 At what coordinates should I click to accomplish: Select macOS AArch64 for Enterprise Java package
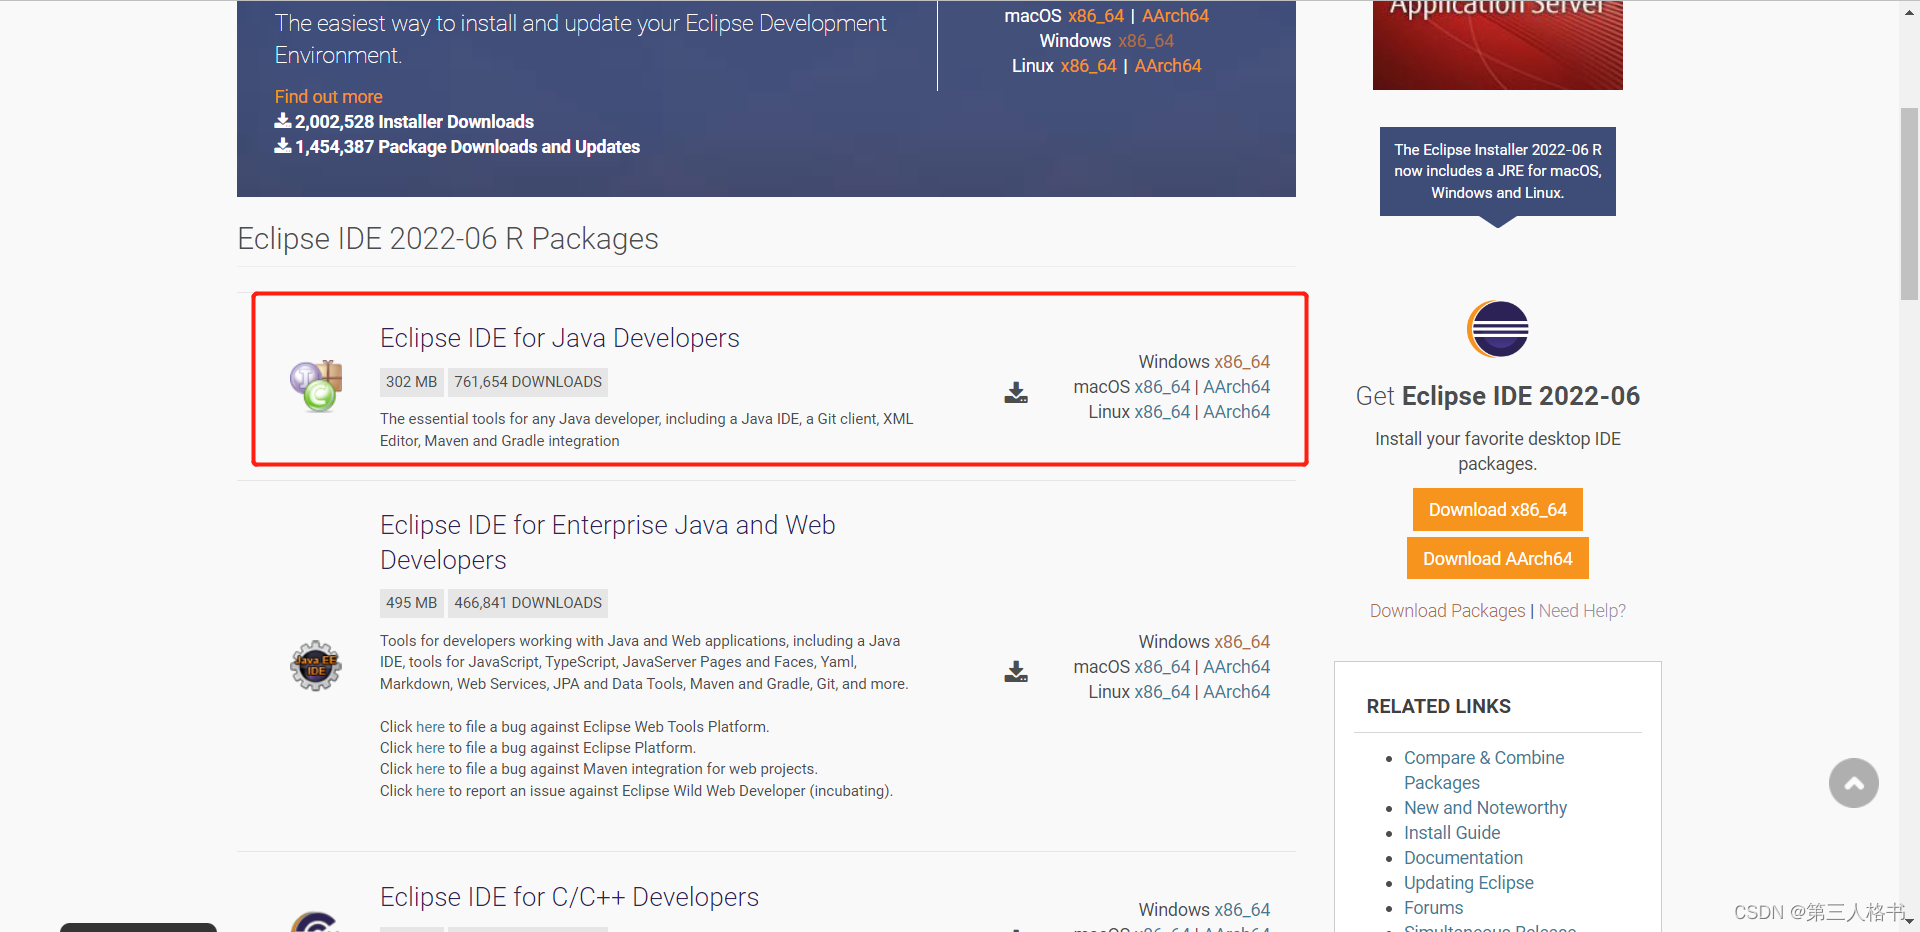(x=1236, y=667)
